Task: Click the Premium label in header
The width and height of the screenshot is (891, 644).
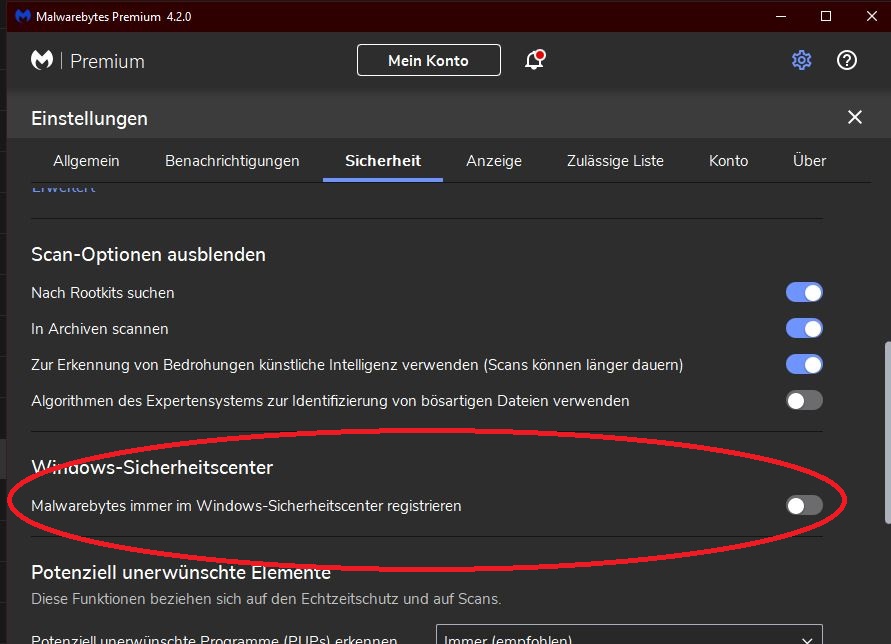Action: [107, 61]
